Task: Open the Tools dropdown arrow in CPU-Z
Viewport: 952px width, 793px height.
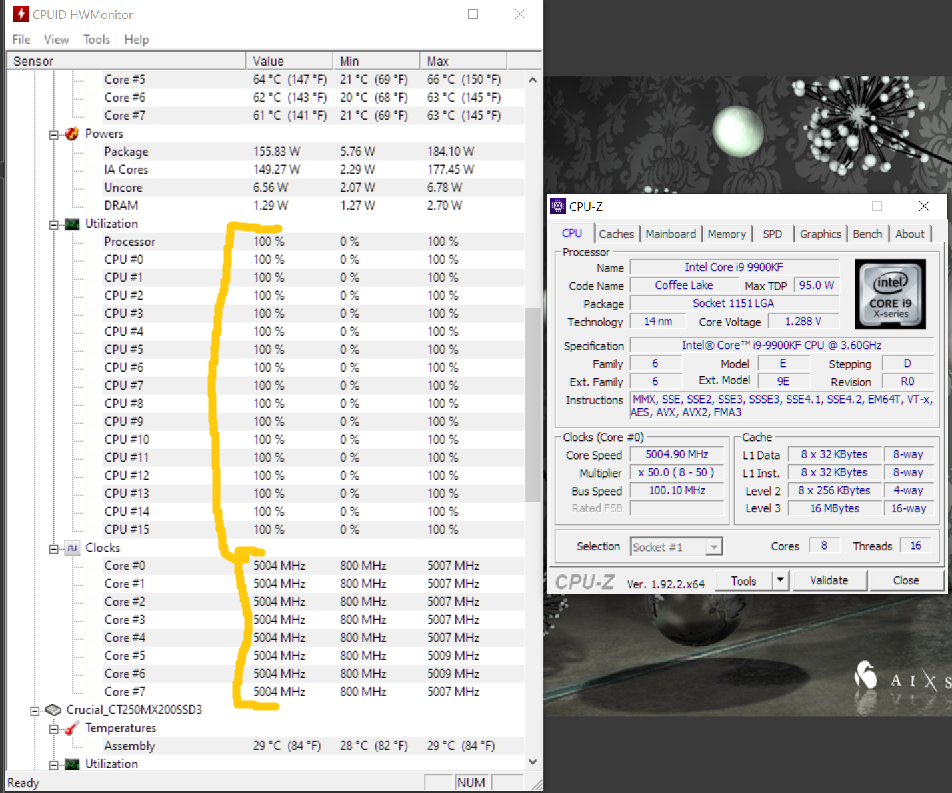Action: [x=780, y=580]
